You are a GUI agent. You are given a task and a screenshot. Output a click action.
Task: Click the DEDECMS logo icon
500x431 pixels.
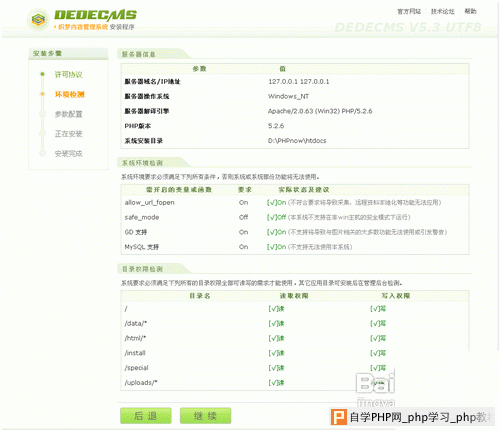click(38, 20)
